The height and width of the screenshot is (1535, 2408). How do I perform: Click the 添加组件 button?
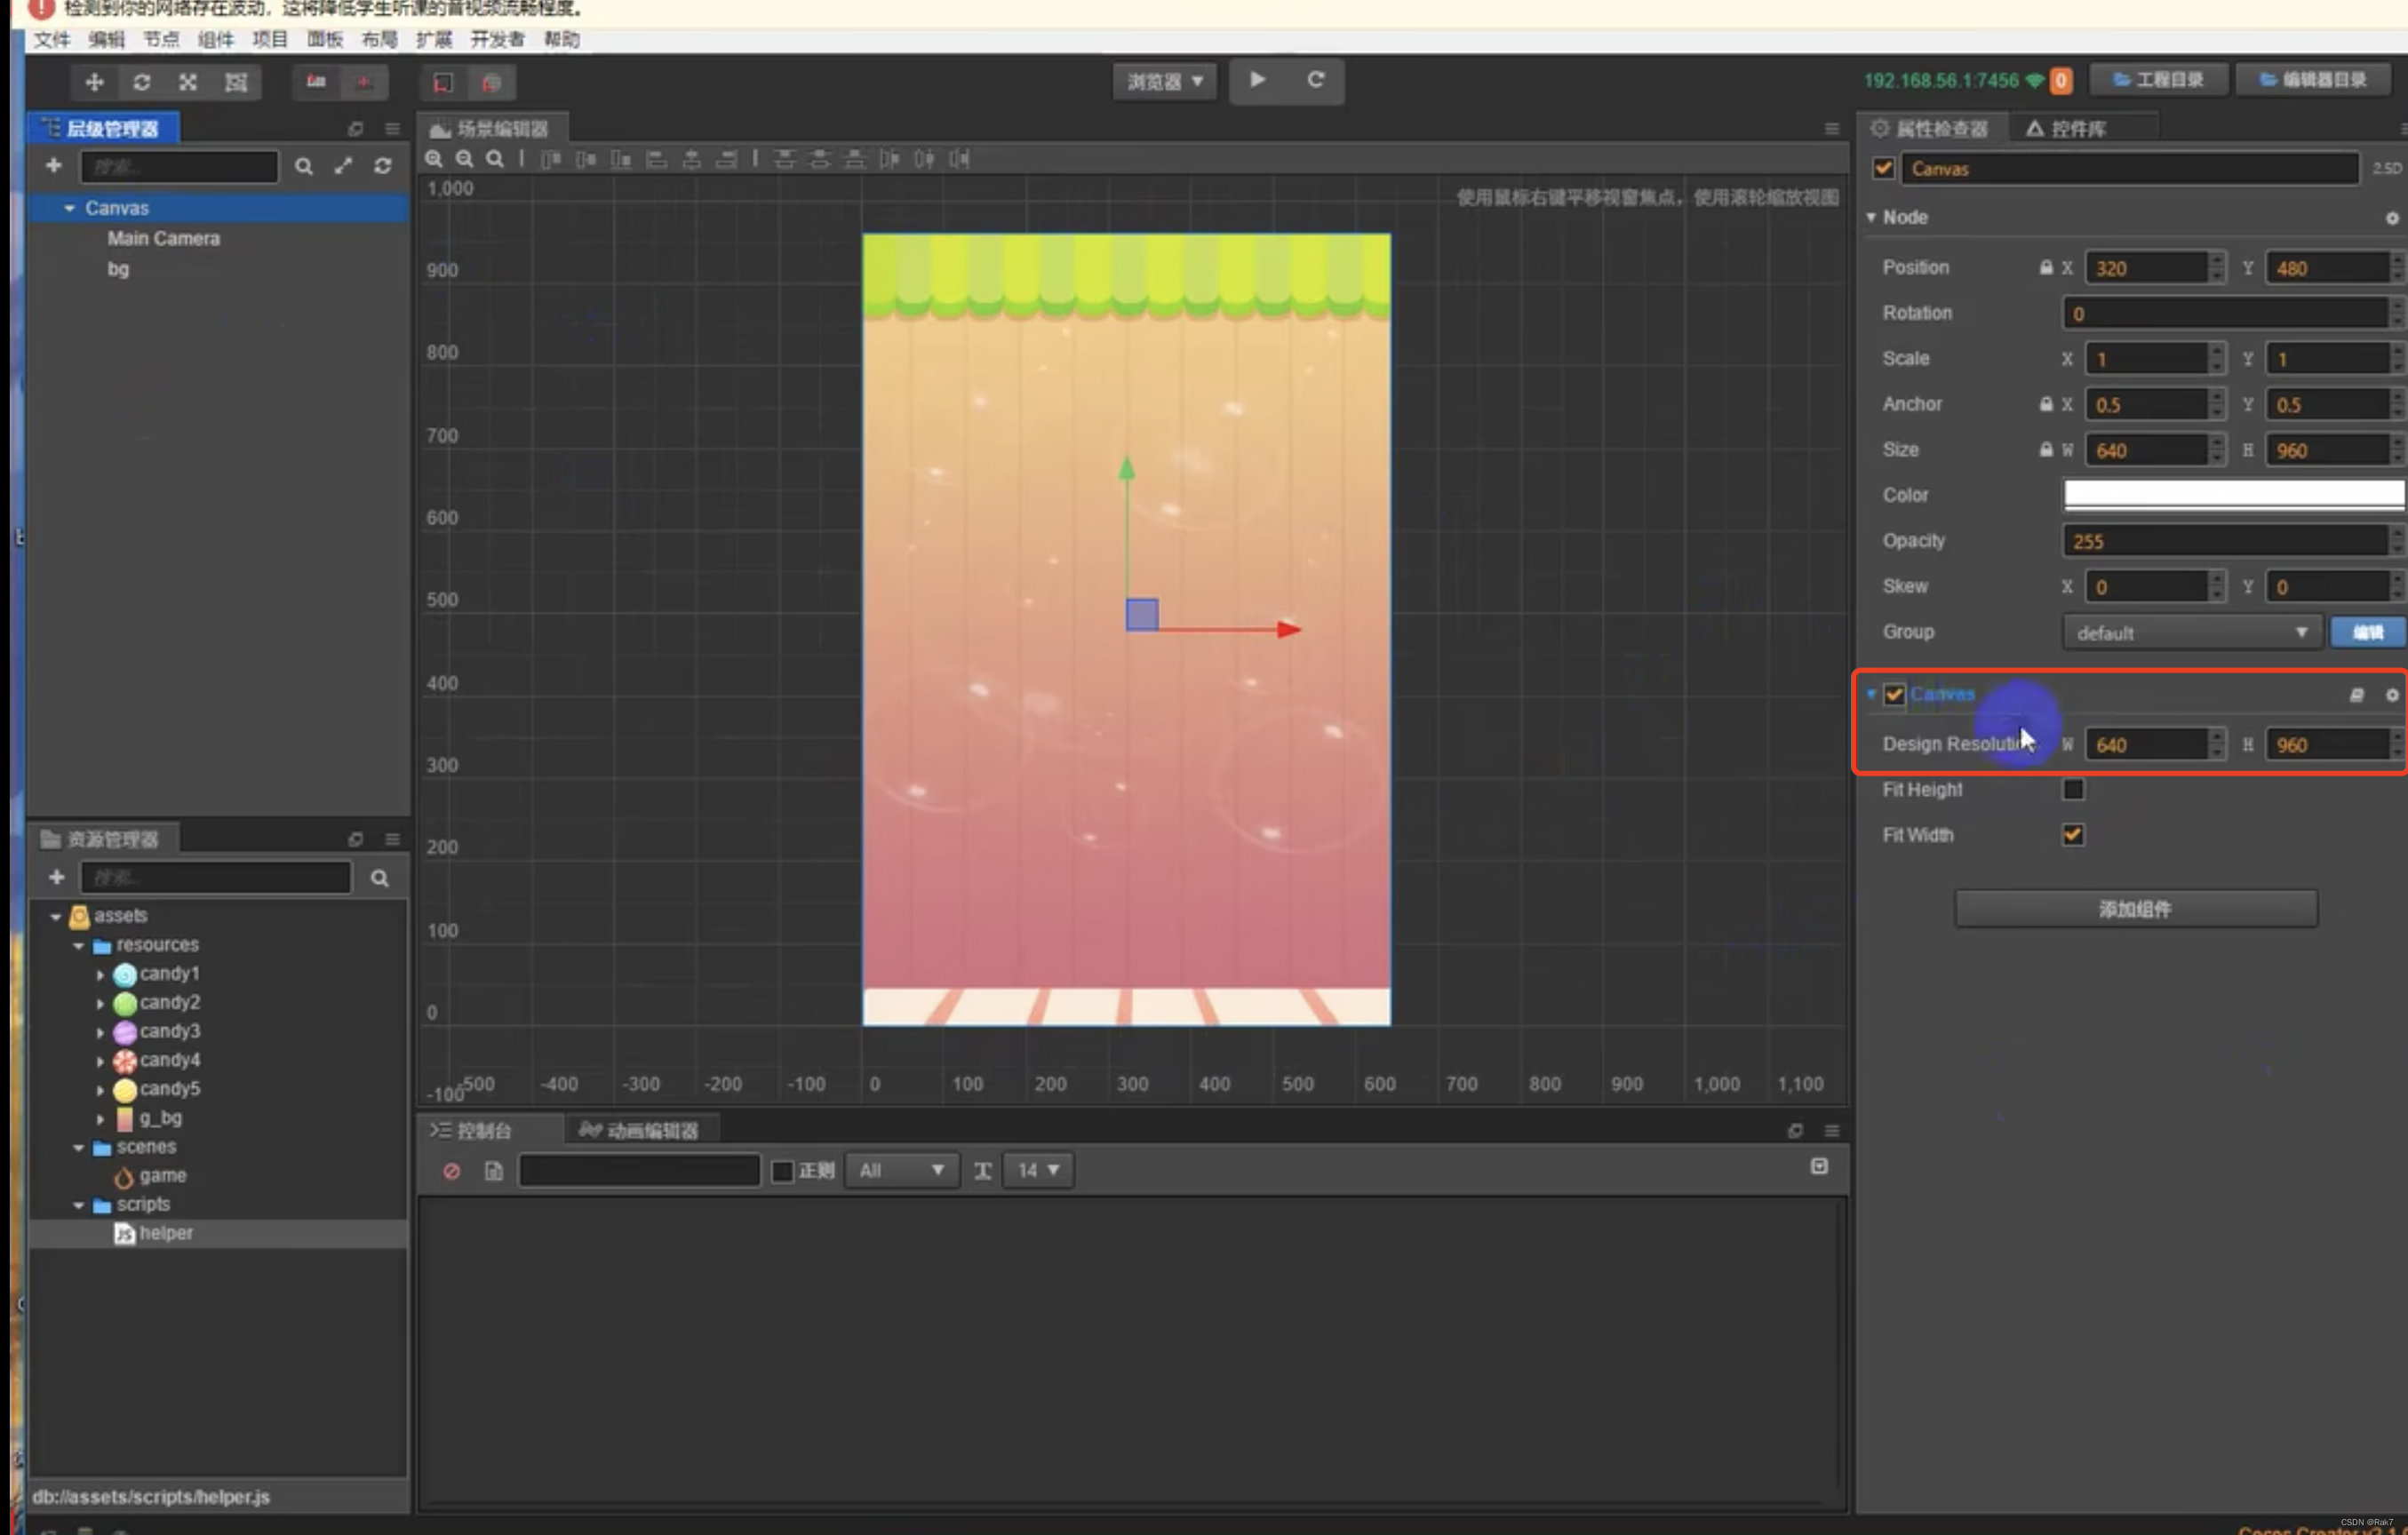click(x=2135, y=908)
